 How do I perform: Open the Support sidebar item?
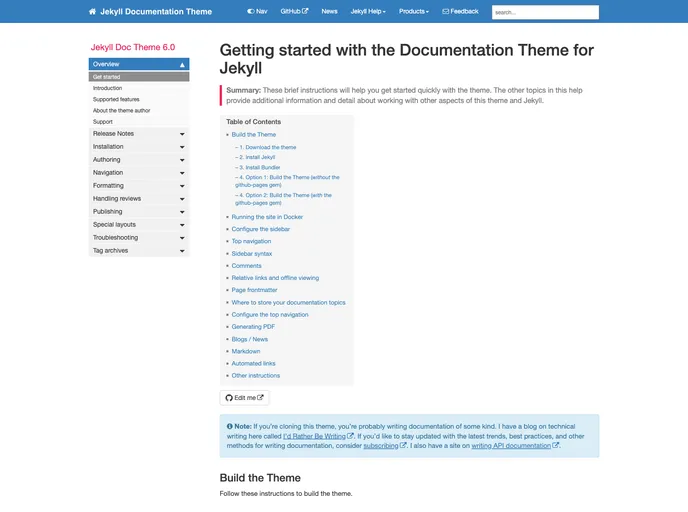coord(103,122)
